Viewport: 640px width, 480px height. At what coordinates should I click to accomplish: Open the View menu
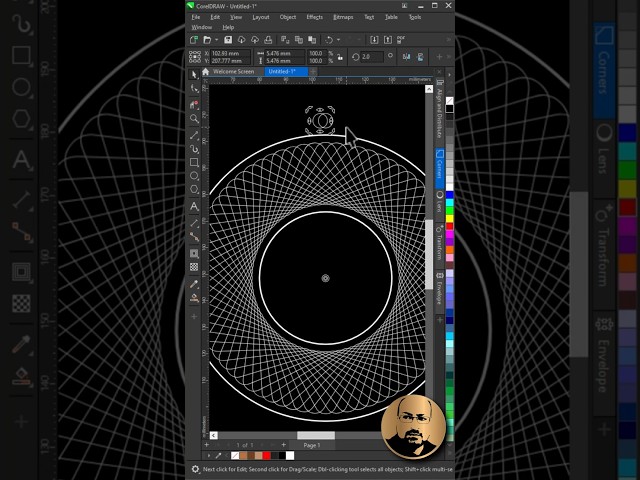[236, 17]
